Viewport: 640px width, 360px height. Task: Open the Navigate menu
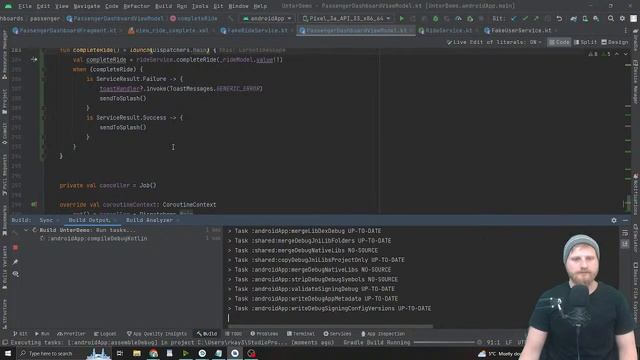pyautogui.click(x=87, y=6)
